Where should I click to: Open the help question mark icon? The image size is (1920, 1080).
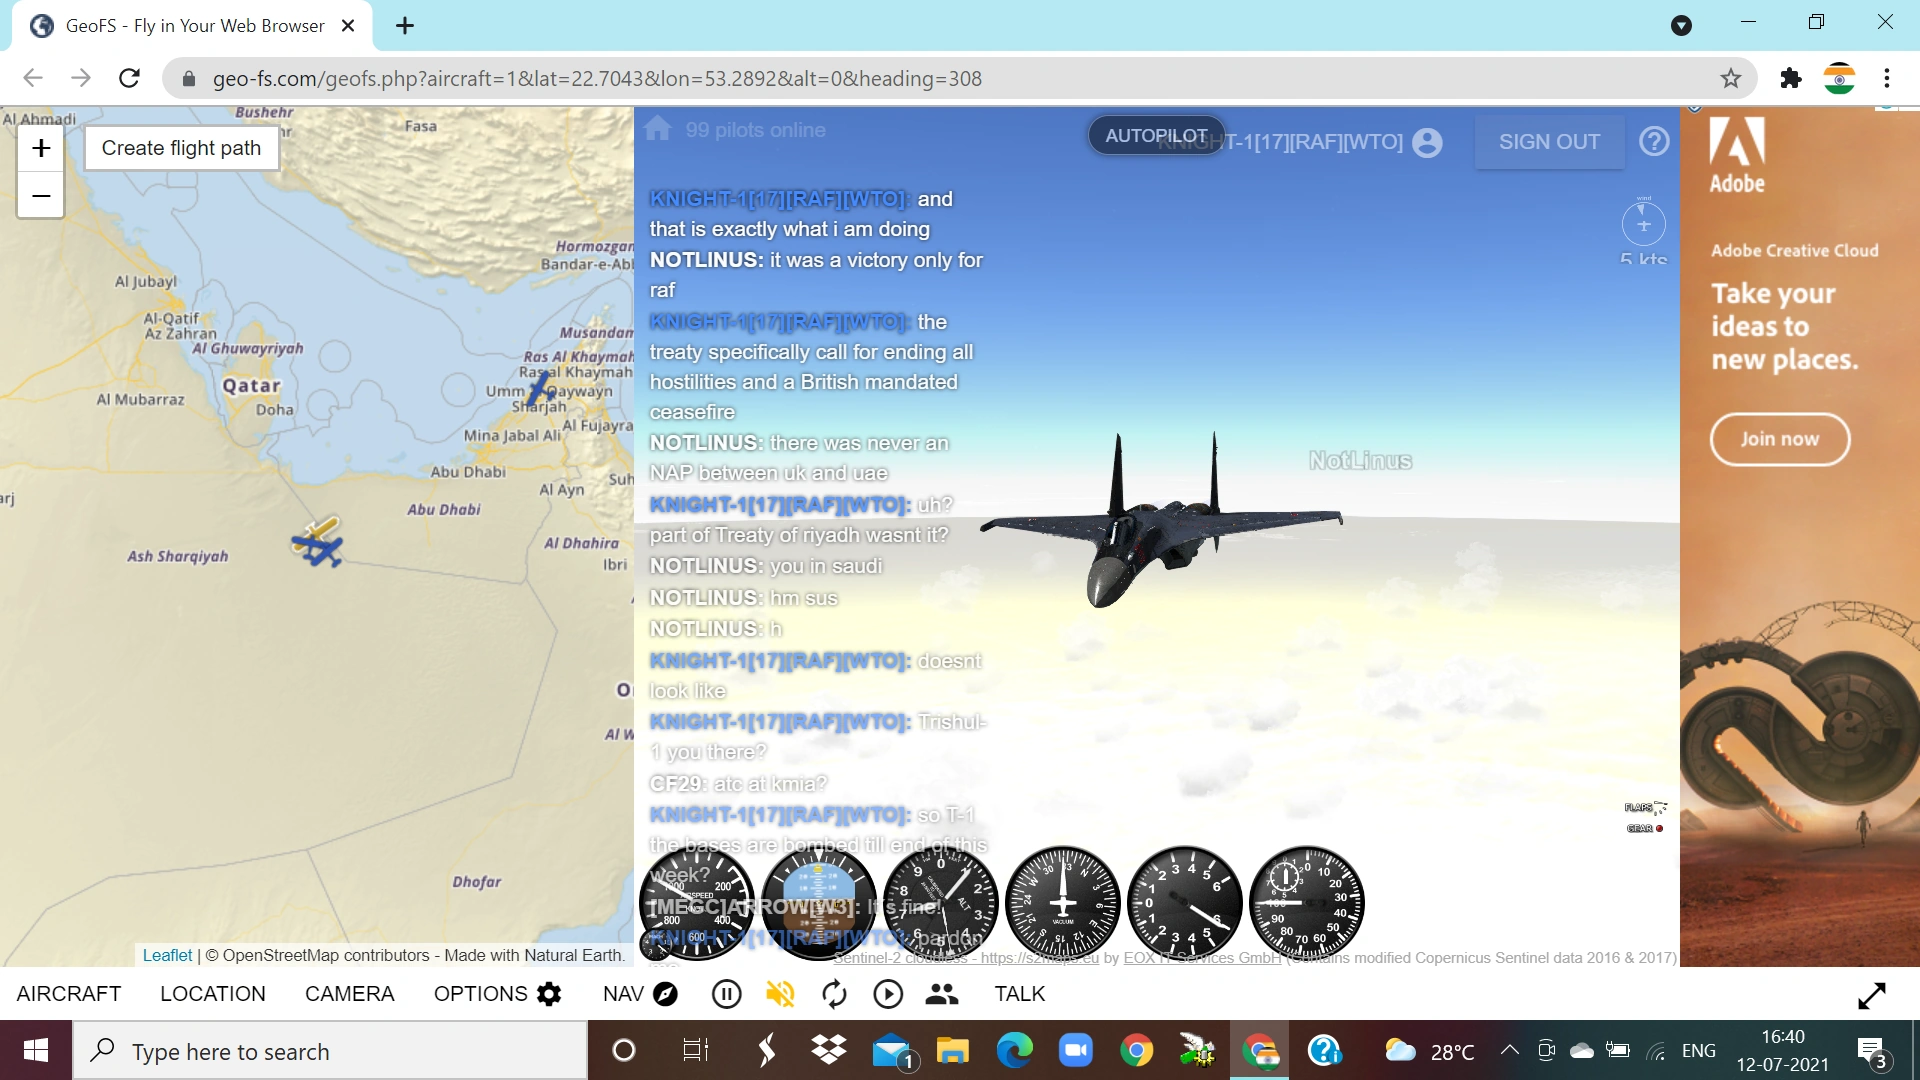tap(1654, 141)
